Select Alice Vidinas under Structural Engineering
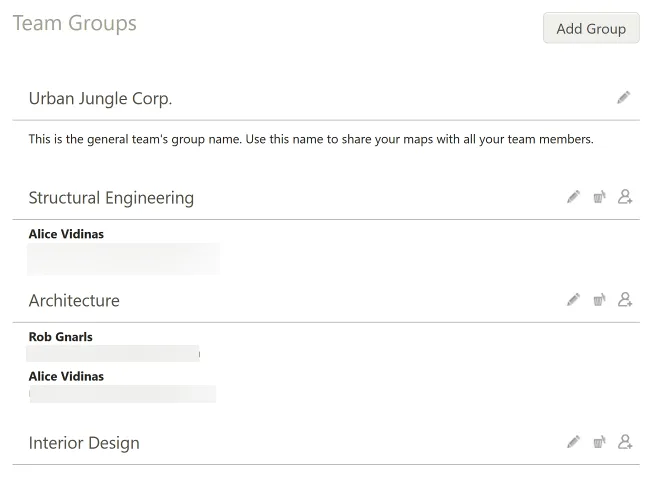The height and width of the screenshot is (486, 650). click(66, 234)
